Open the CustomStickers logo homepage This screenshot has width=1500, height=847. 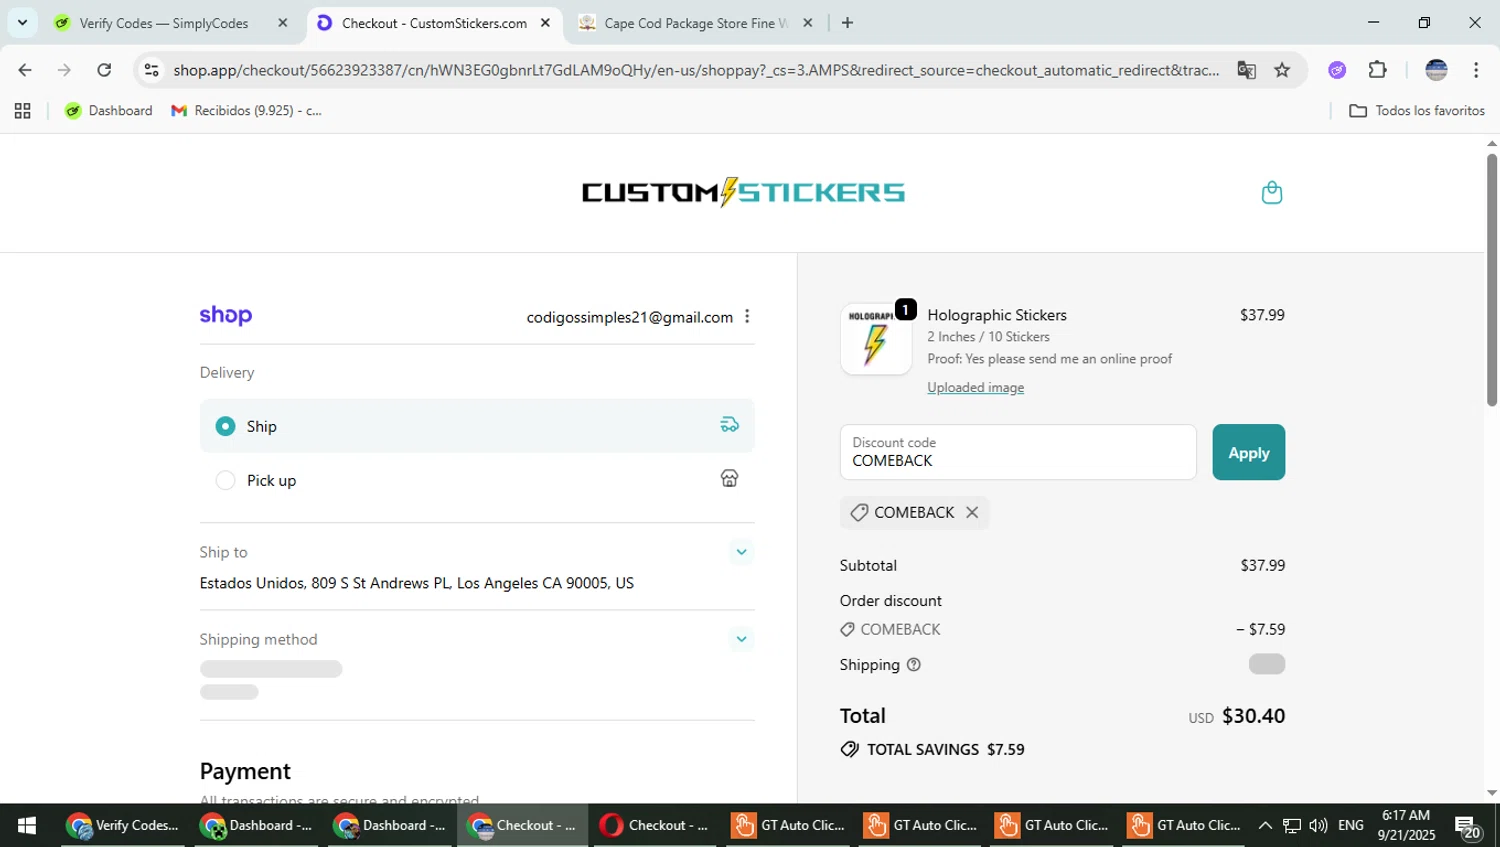(x=743, y=192)
